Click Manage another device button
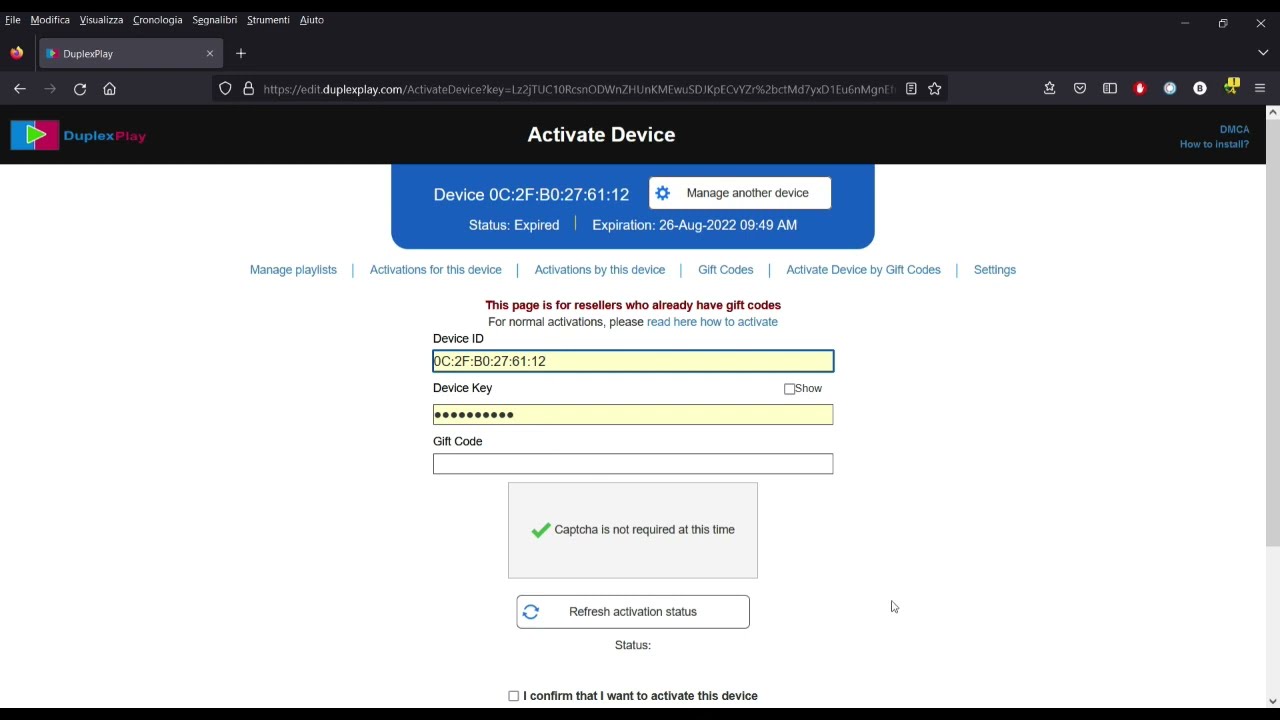Image resolution: width=1280 pixels, height=720 pixels. coord(740,193)
